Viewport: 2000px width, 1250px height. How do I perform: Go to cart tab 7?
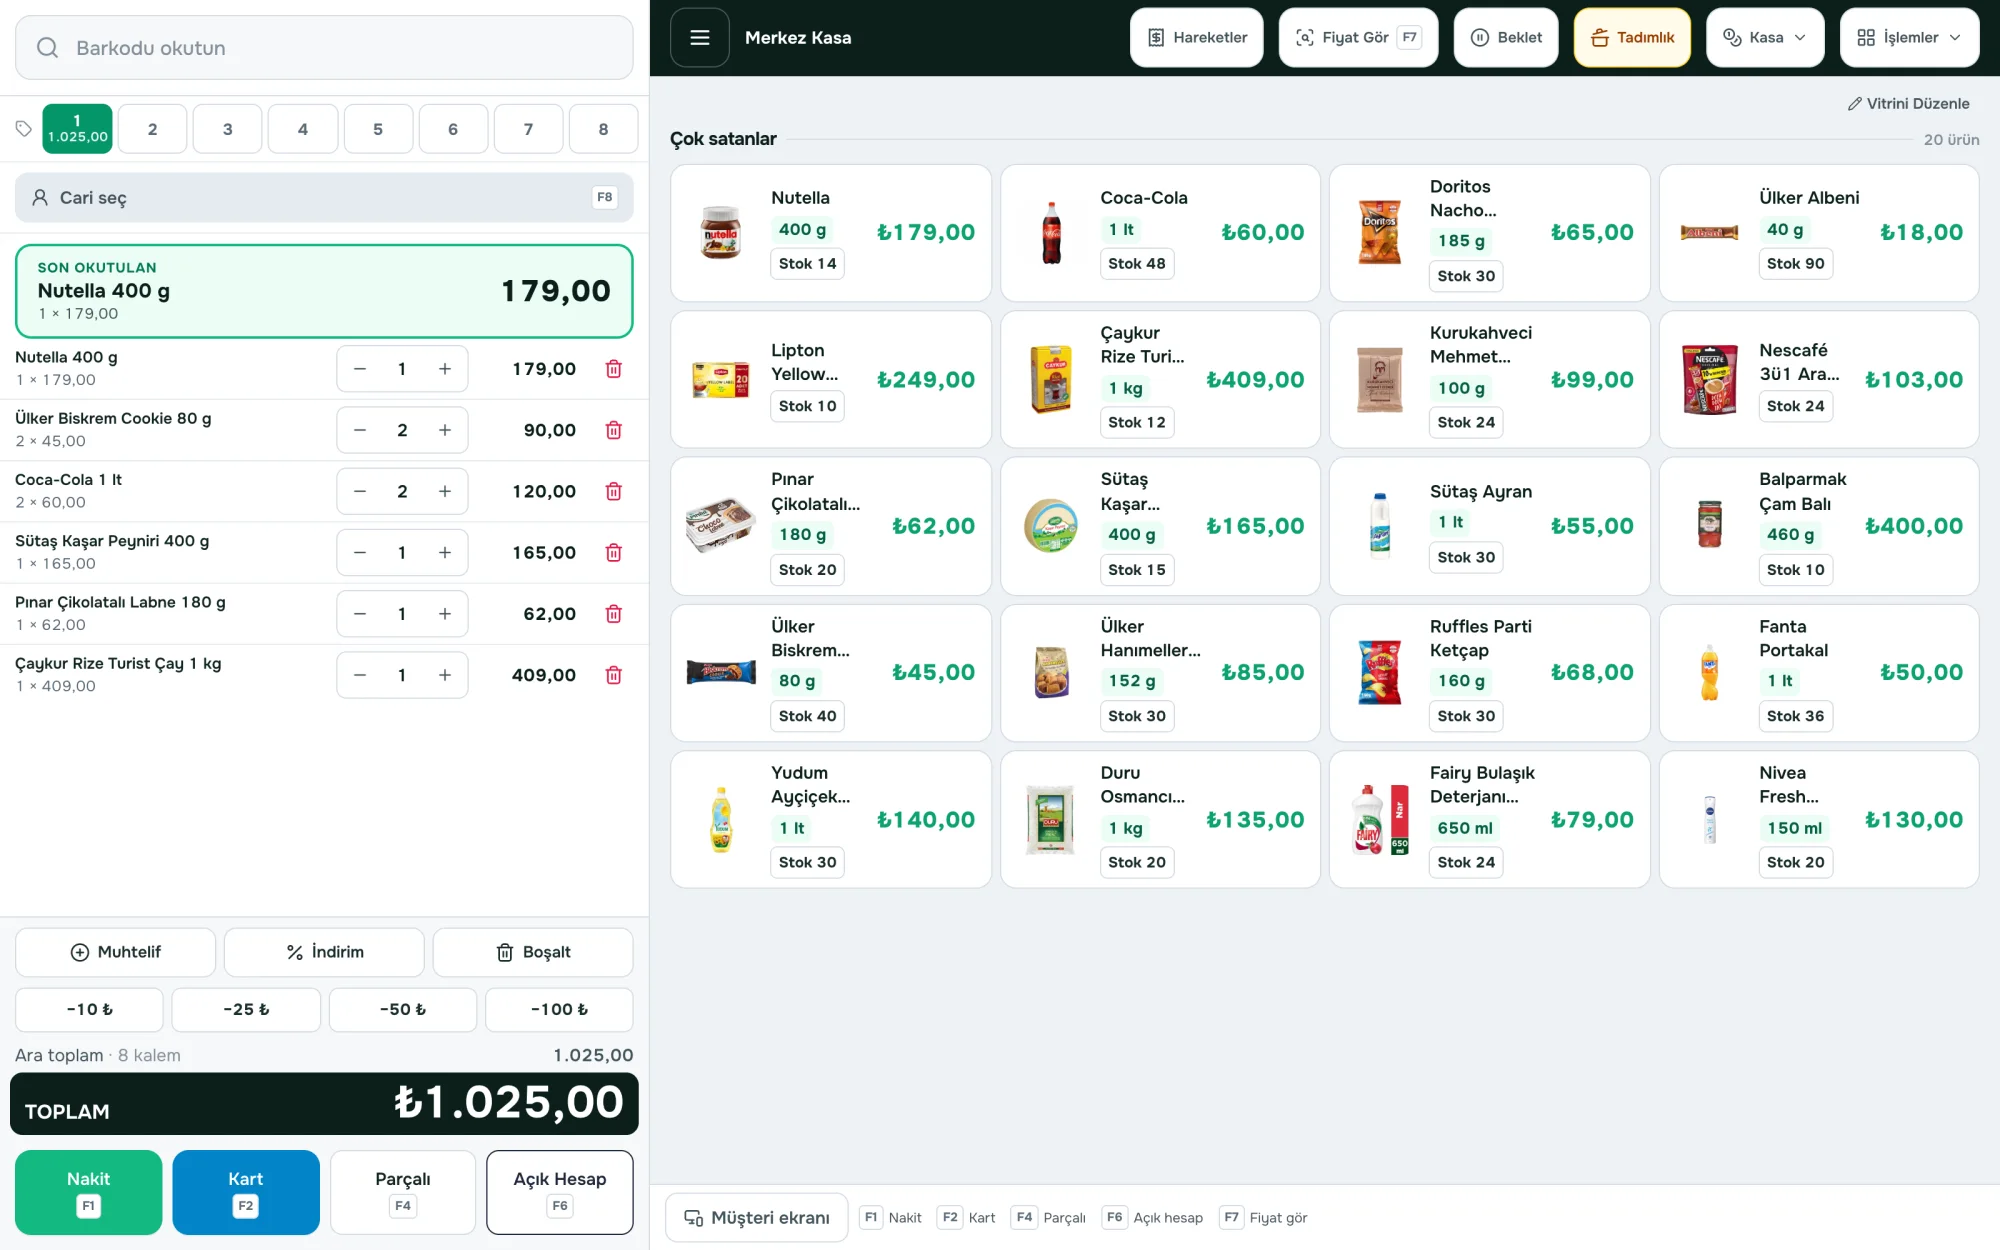(x=528, y=129)
